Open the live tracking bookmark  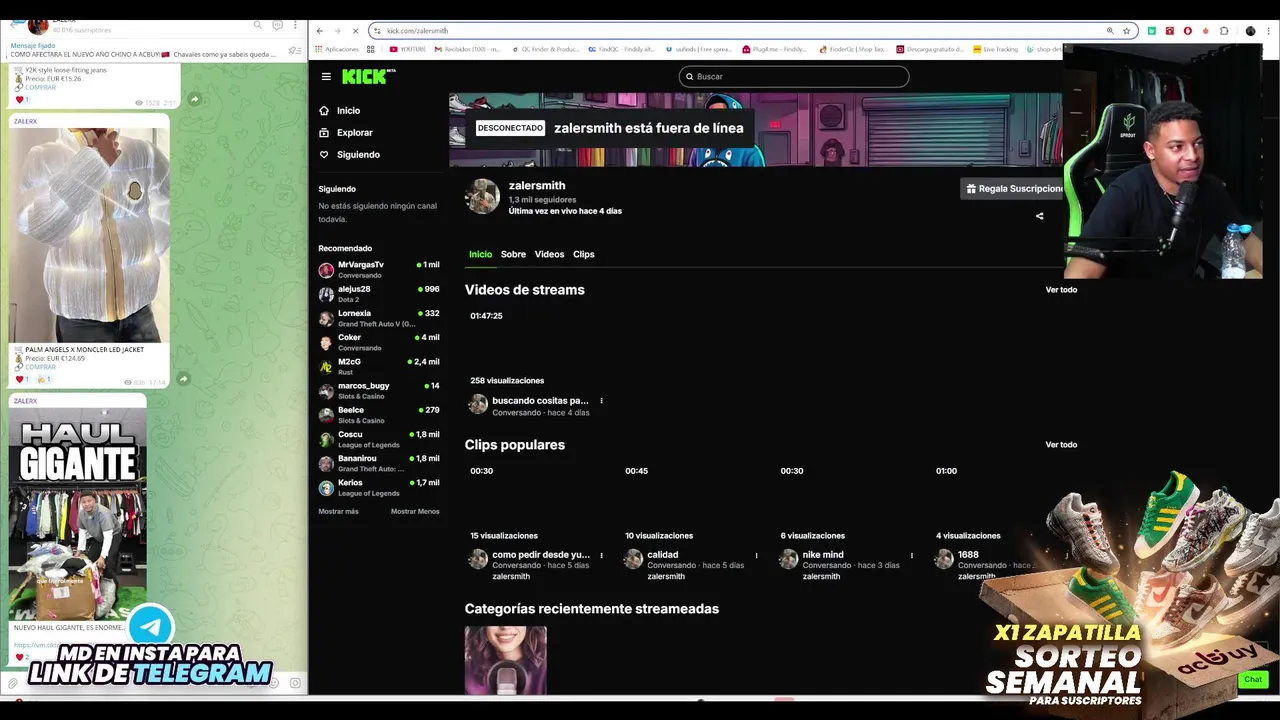click(995, 49)
